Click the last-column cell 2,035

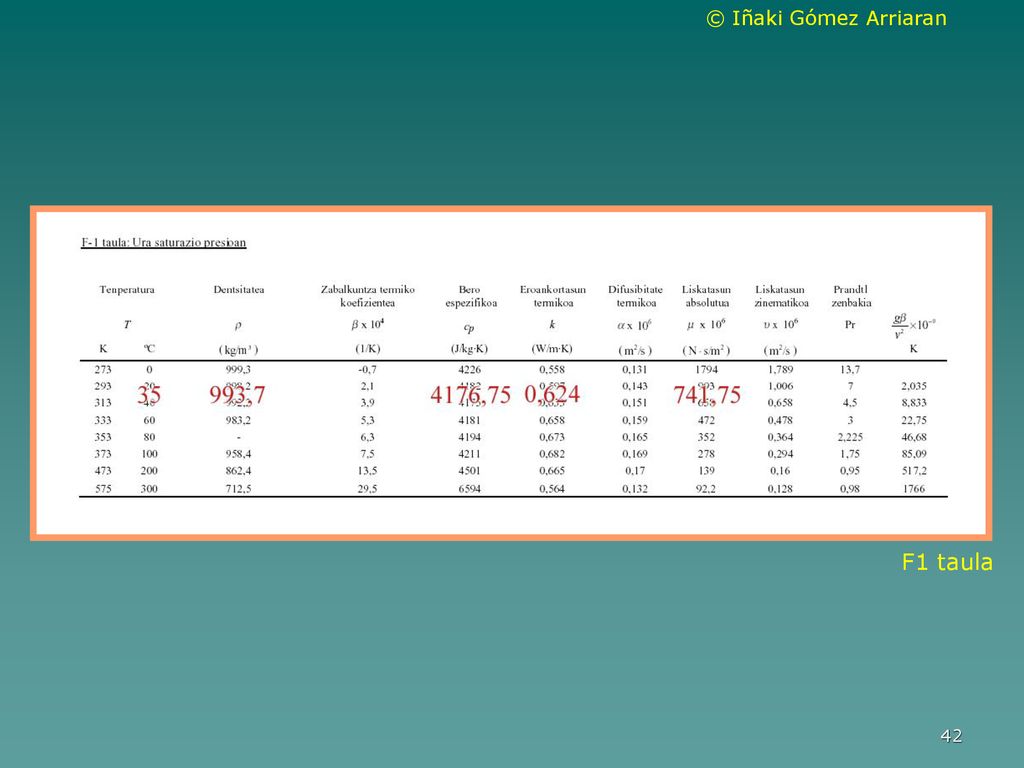click(x=914, y=386)
